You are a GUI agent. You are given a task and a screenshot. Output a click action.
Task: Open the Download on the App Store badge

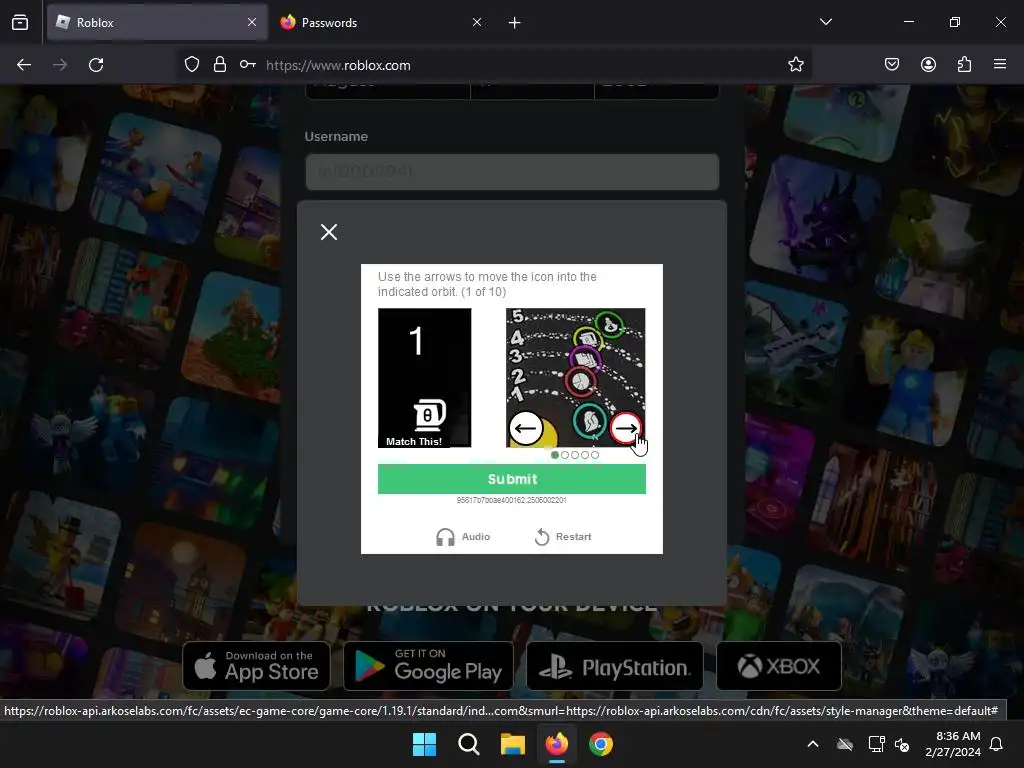[257, 666]
